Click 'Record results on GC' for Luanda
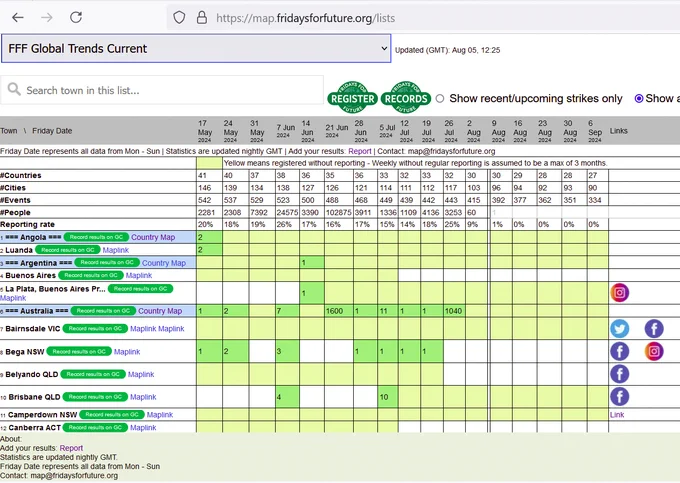 coord(68,250)
